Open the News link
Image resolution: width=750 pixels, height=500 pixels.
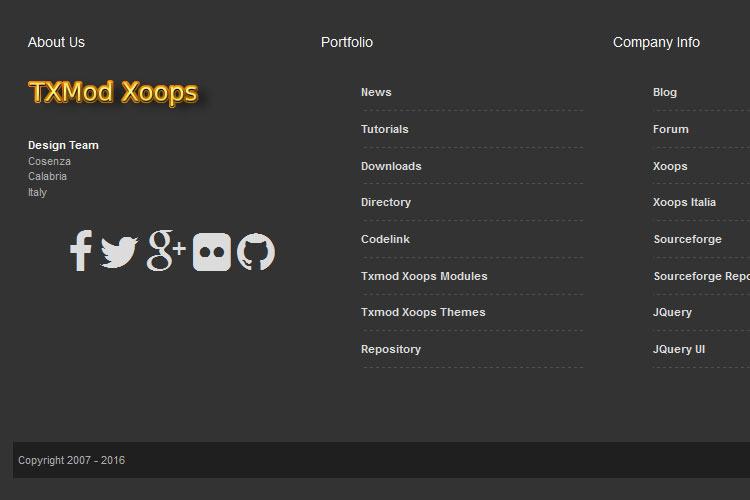376,93
